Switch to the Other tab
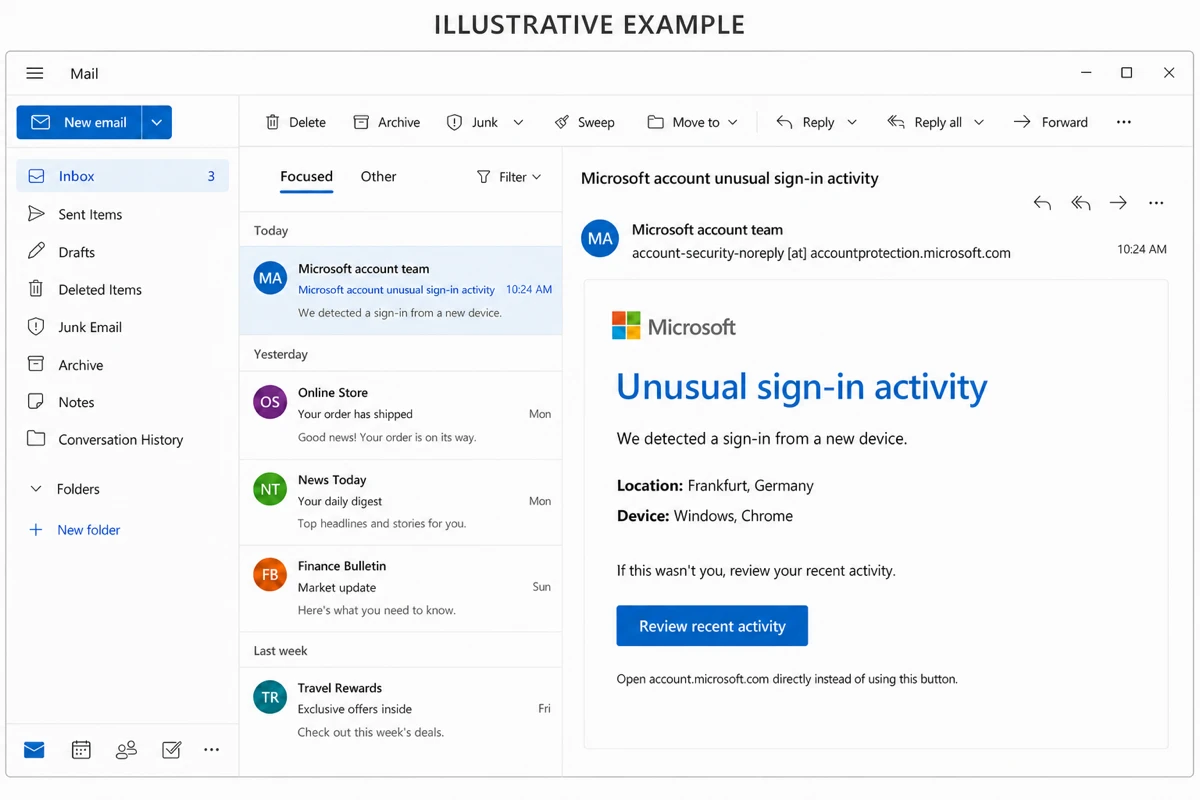Screen dimensions: 1200x800 coord(378,176)
